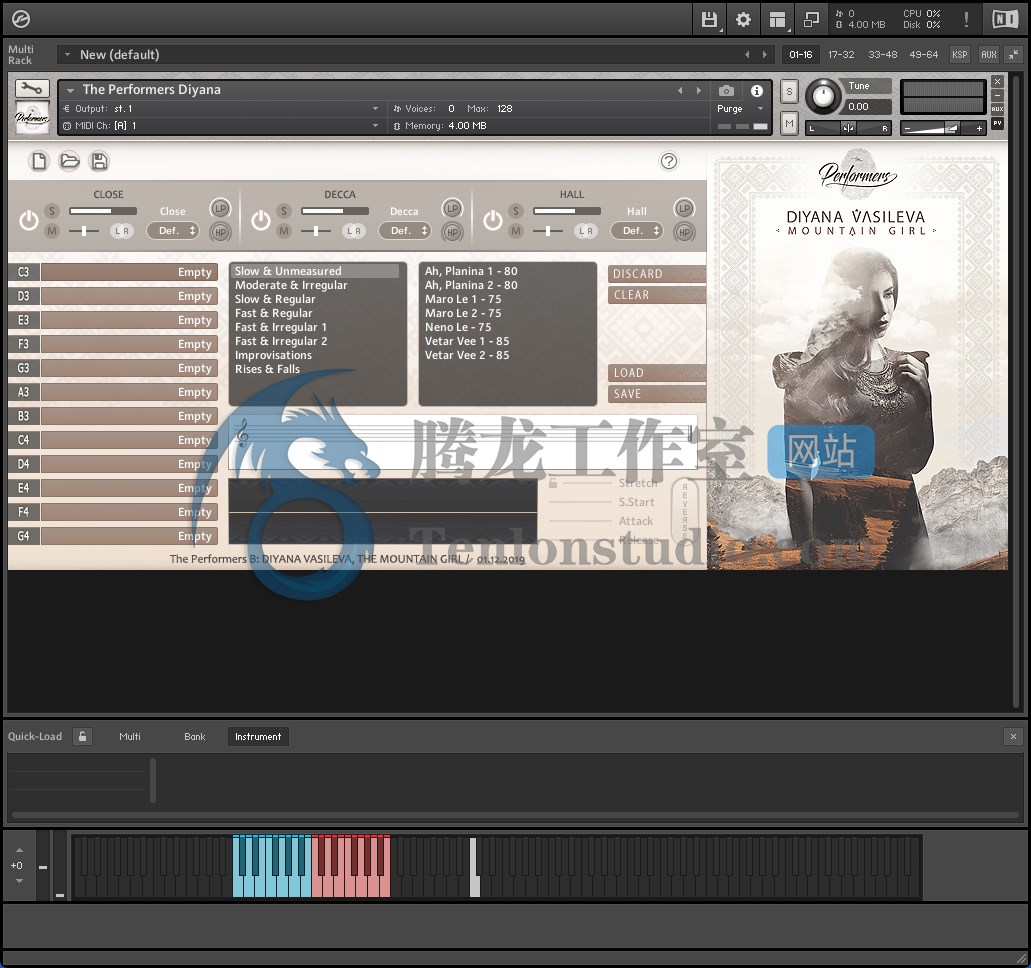This screenshot has height=968, width=1031.
Task: Click the snapshot camera icon
Action: (727, 90)
